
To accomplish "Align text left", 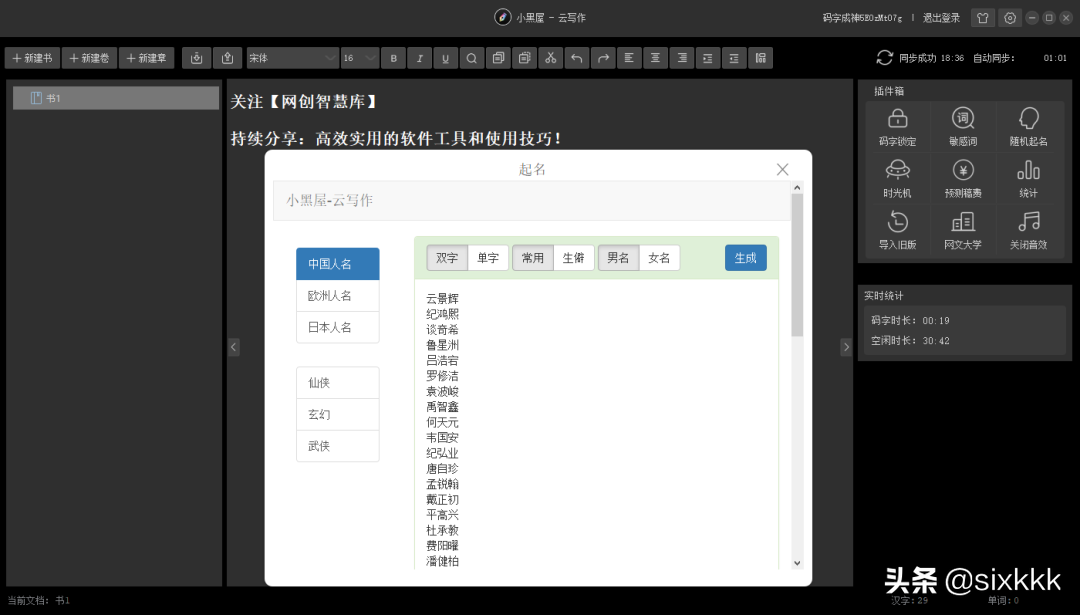I will pos(629,58).
